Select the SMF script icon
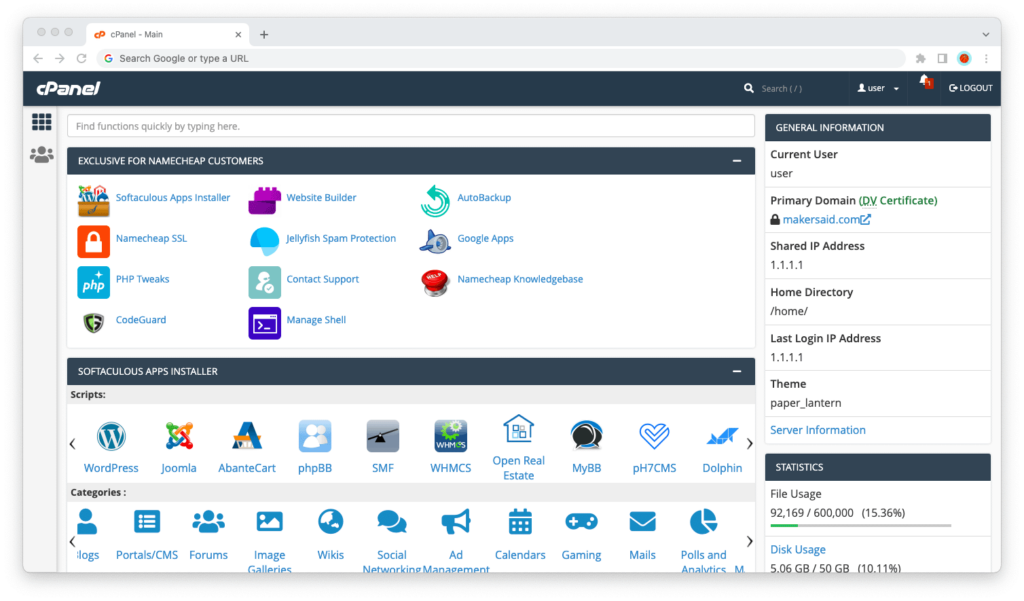1024x601 pixels. coord(383,436)
